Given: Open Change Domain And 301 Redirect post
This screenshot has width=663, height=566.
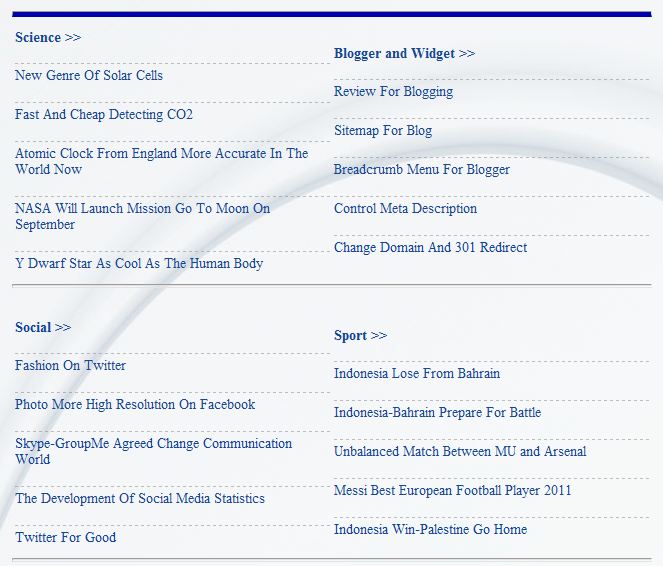Looking at the screenshot, I should 430,247.
